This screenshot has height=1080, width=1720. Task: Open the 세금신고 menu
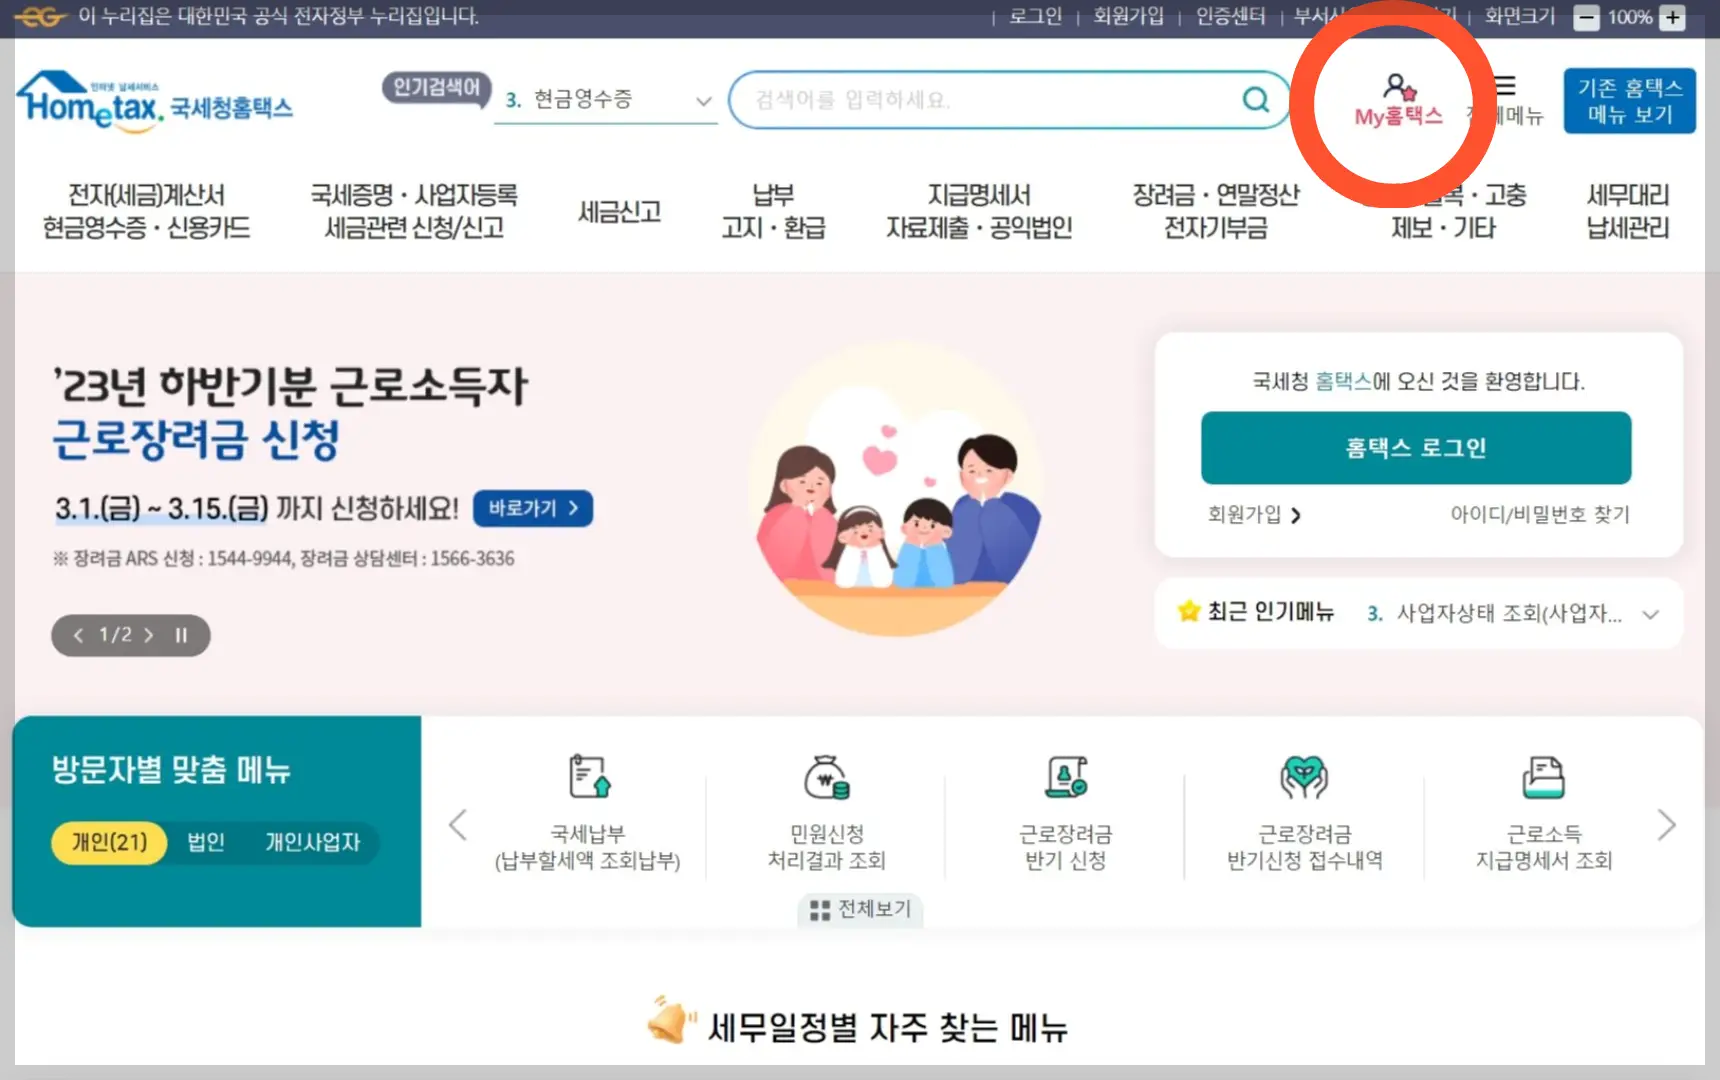pos(618,211)
